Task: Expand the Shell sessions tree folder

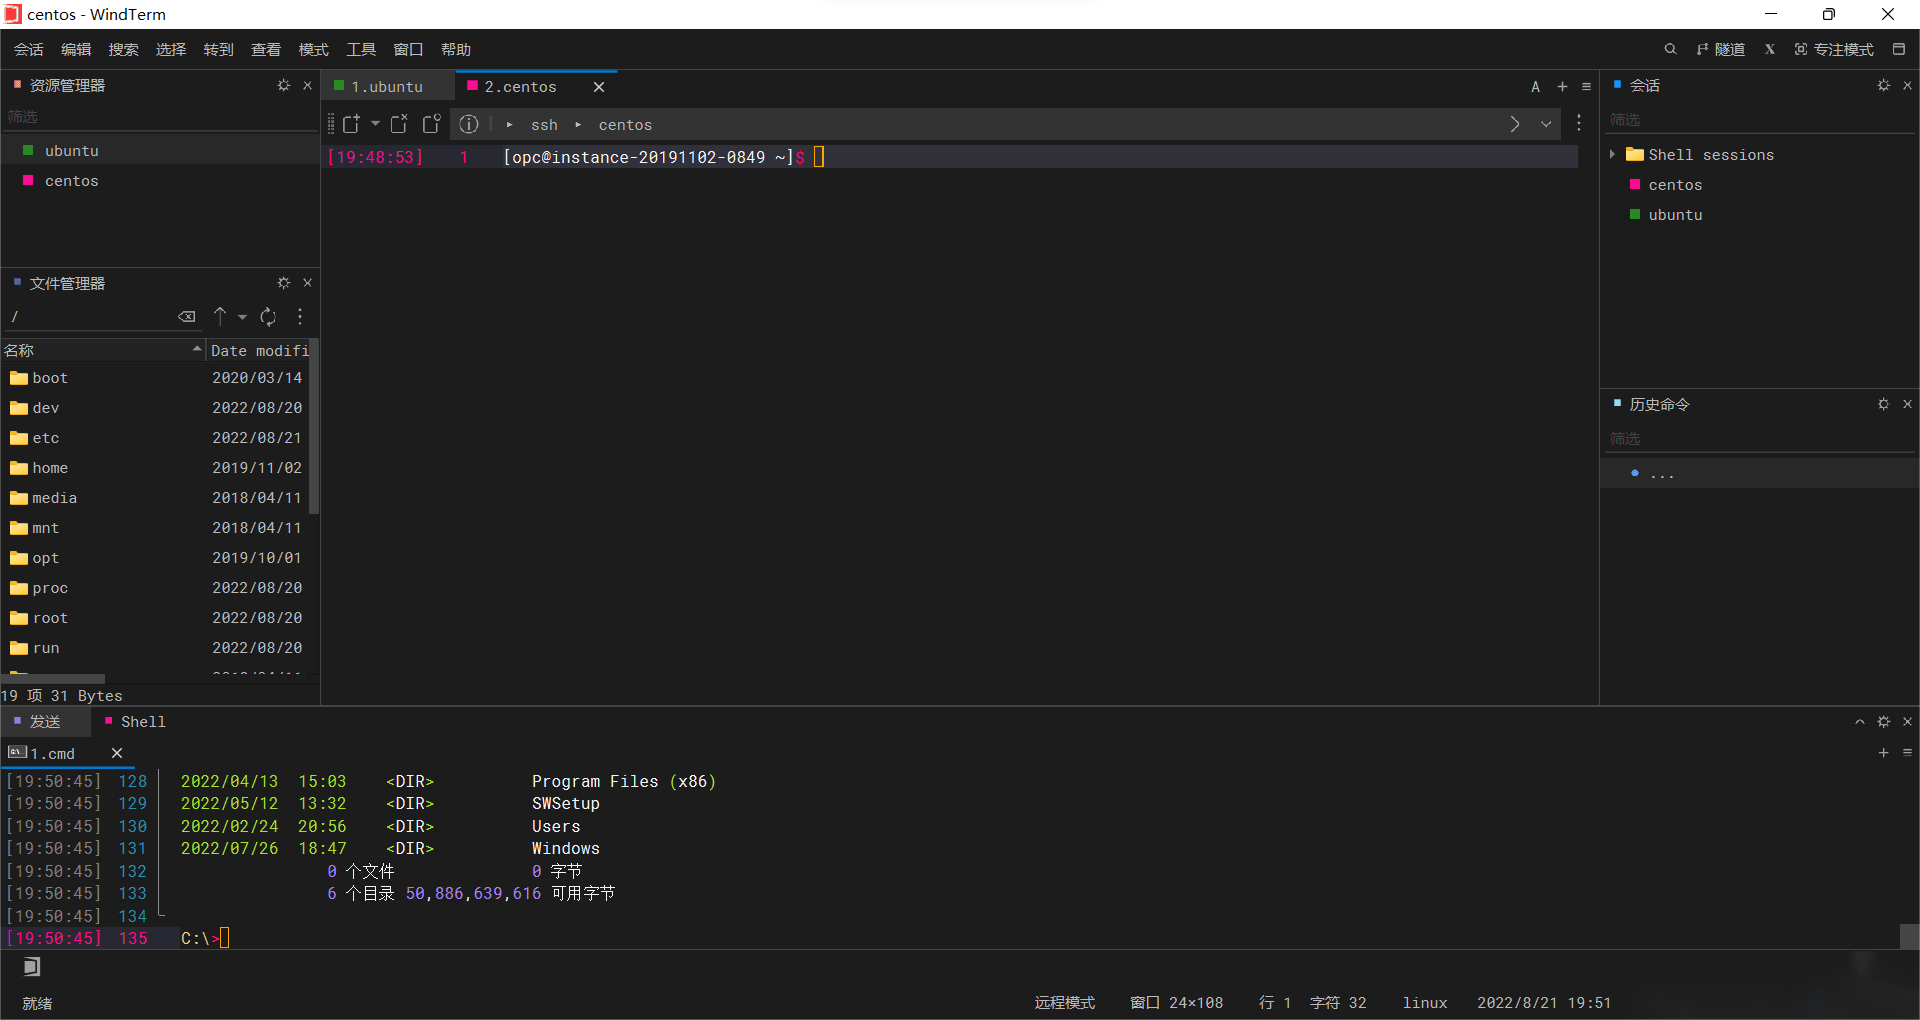Action: point(1612,154)
